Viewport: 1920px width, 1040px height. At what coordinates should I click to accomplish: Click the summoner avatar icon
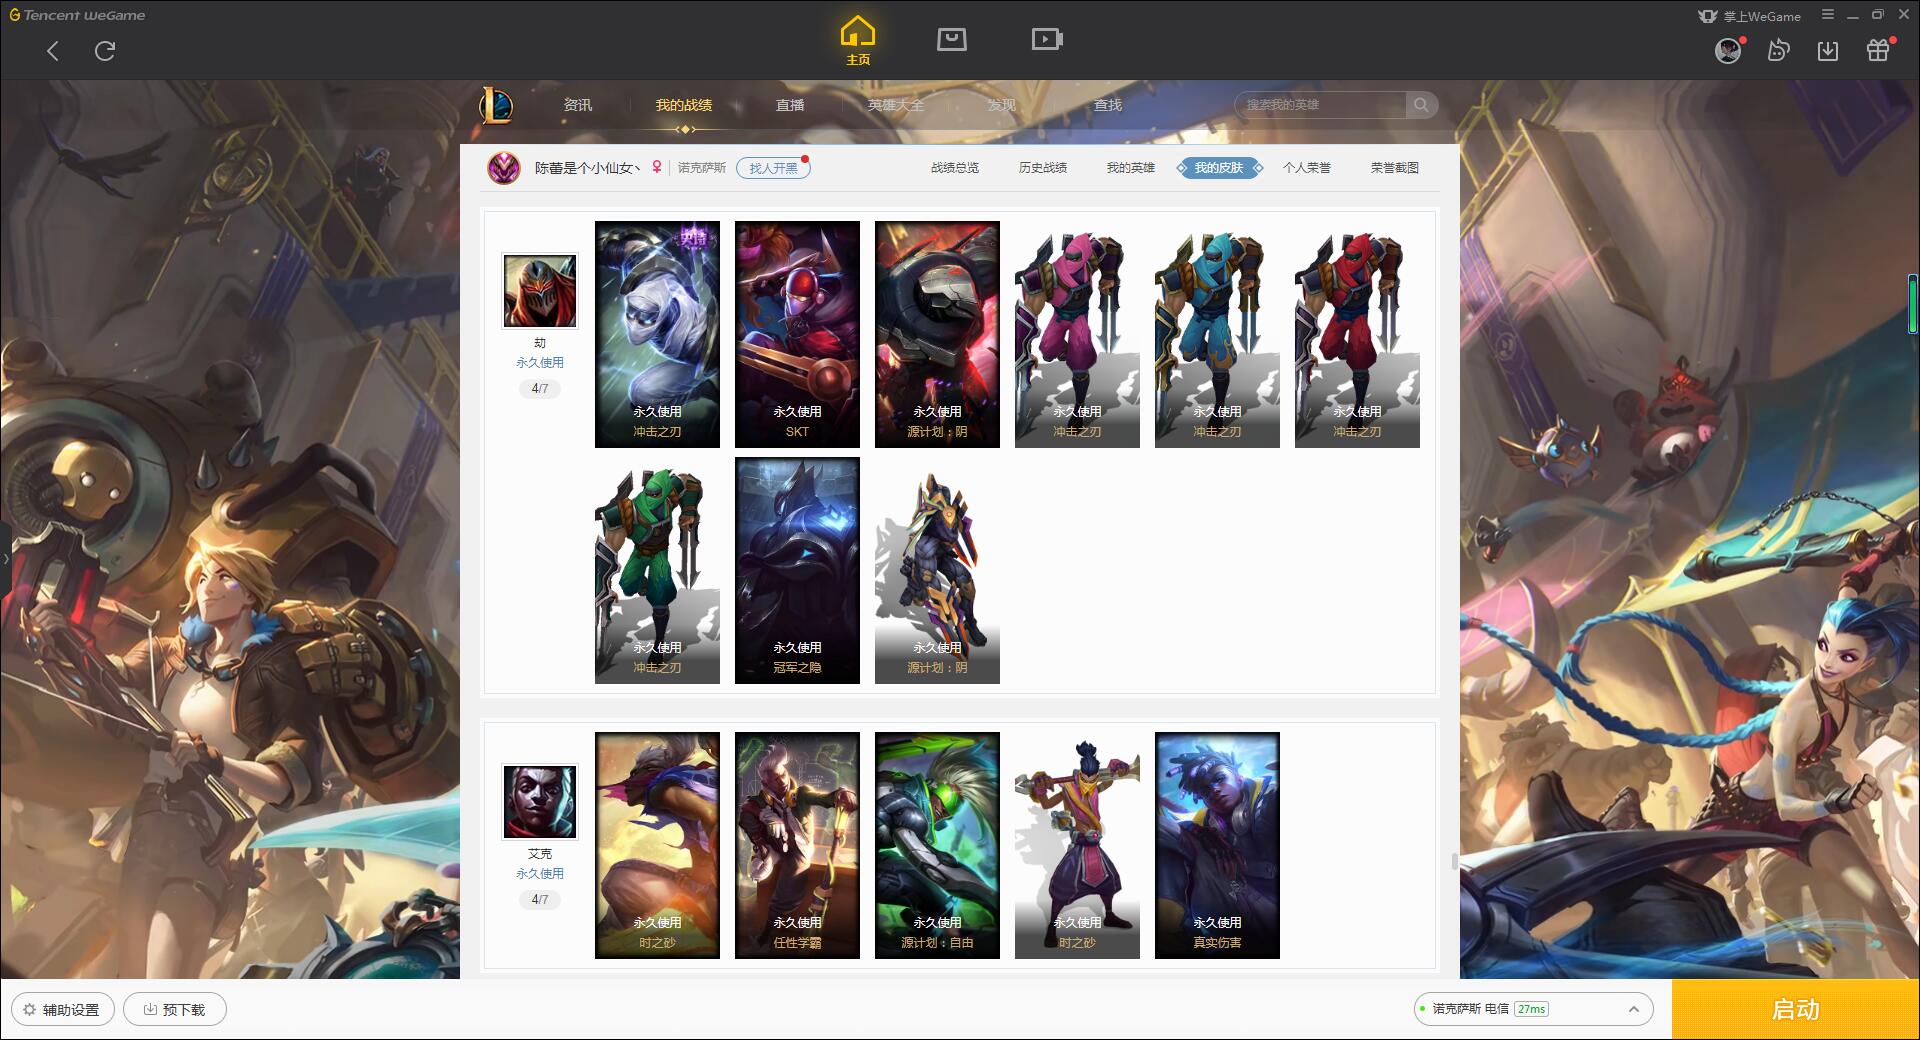coord(504,168)
